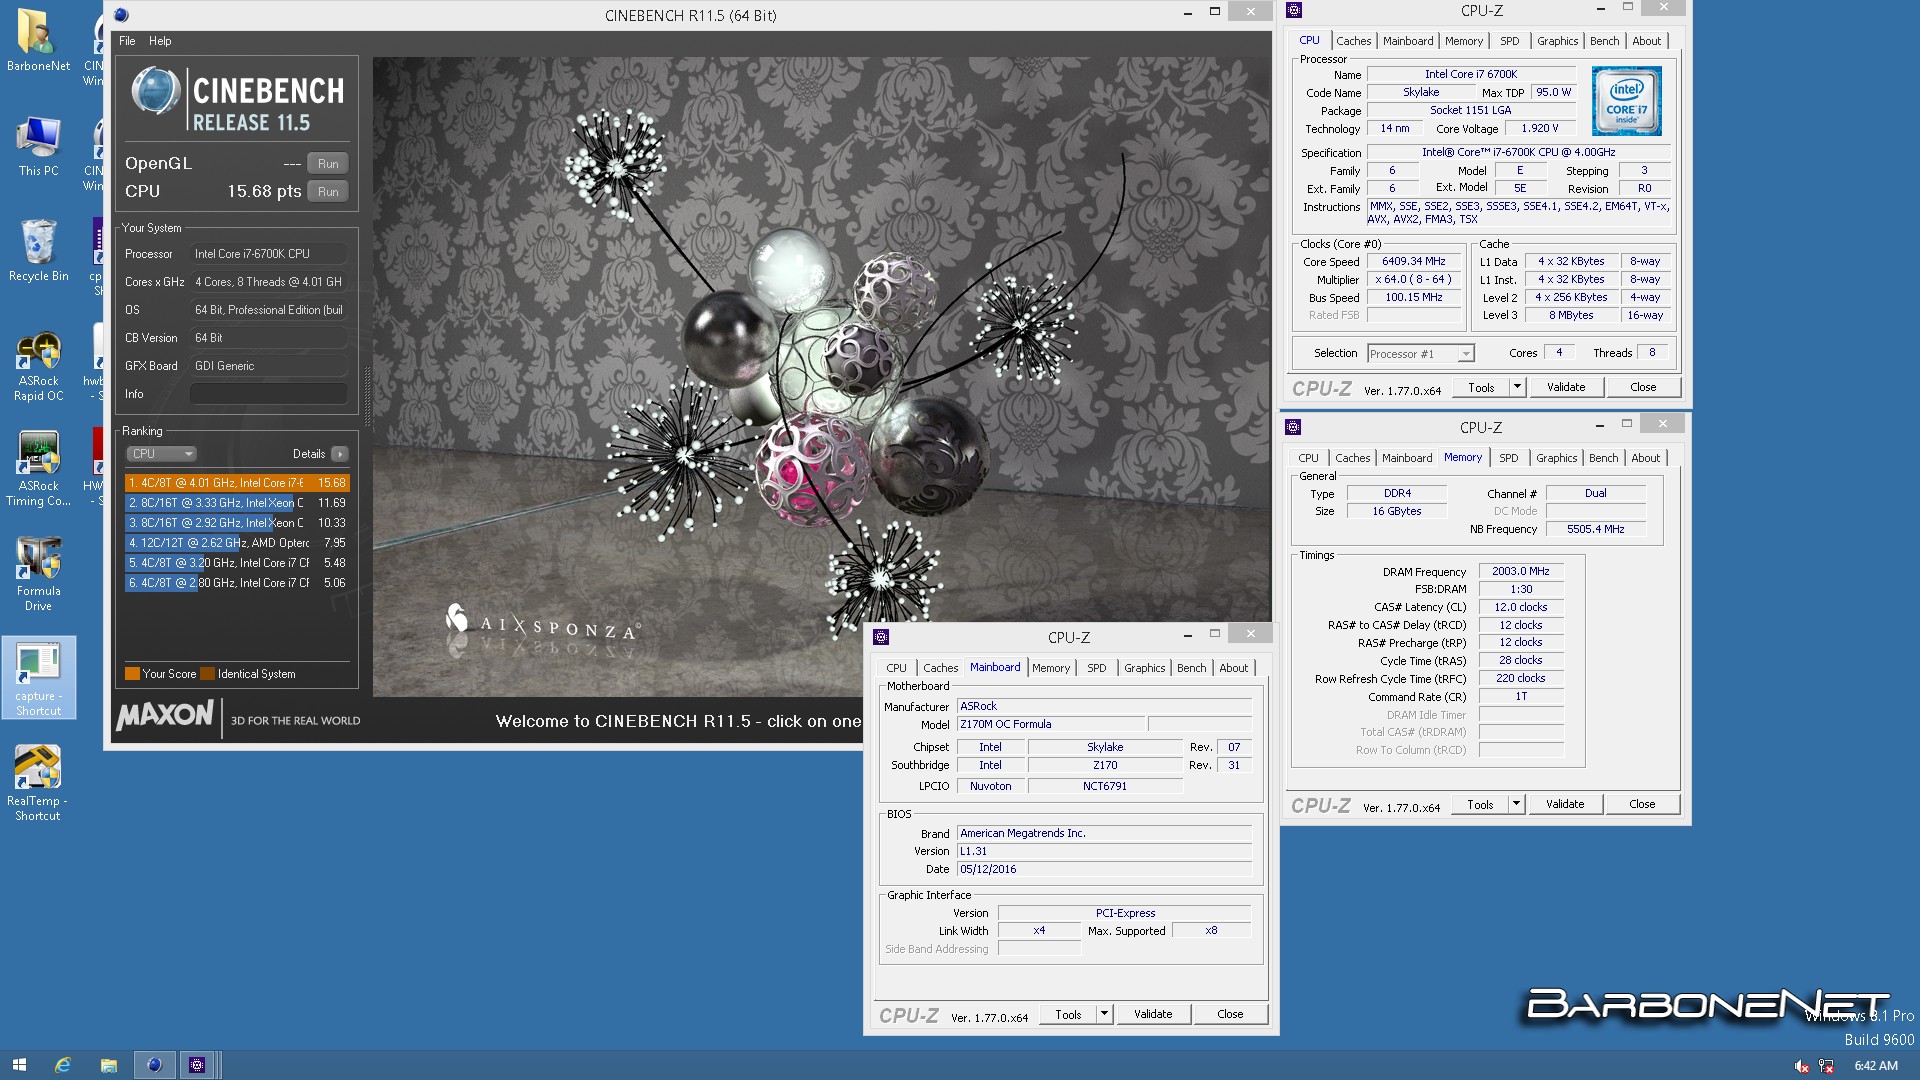This screenshot has width=1920, height=1080.
Task: Switch to Caches tab in top CPU-Z window
Action: 1353,41
